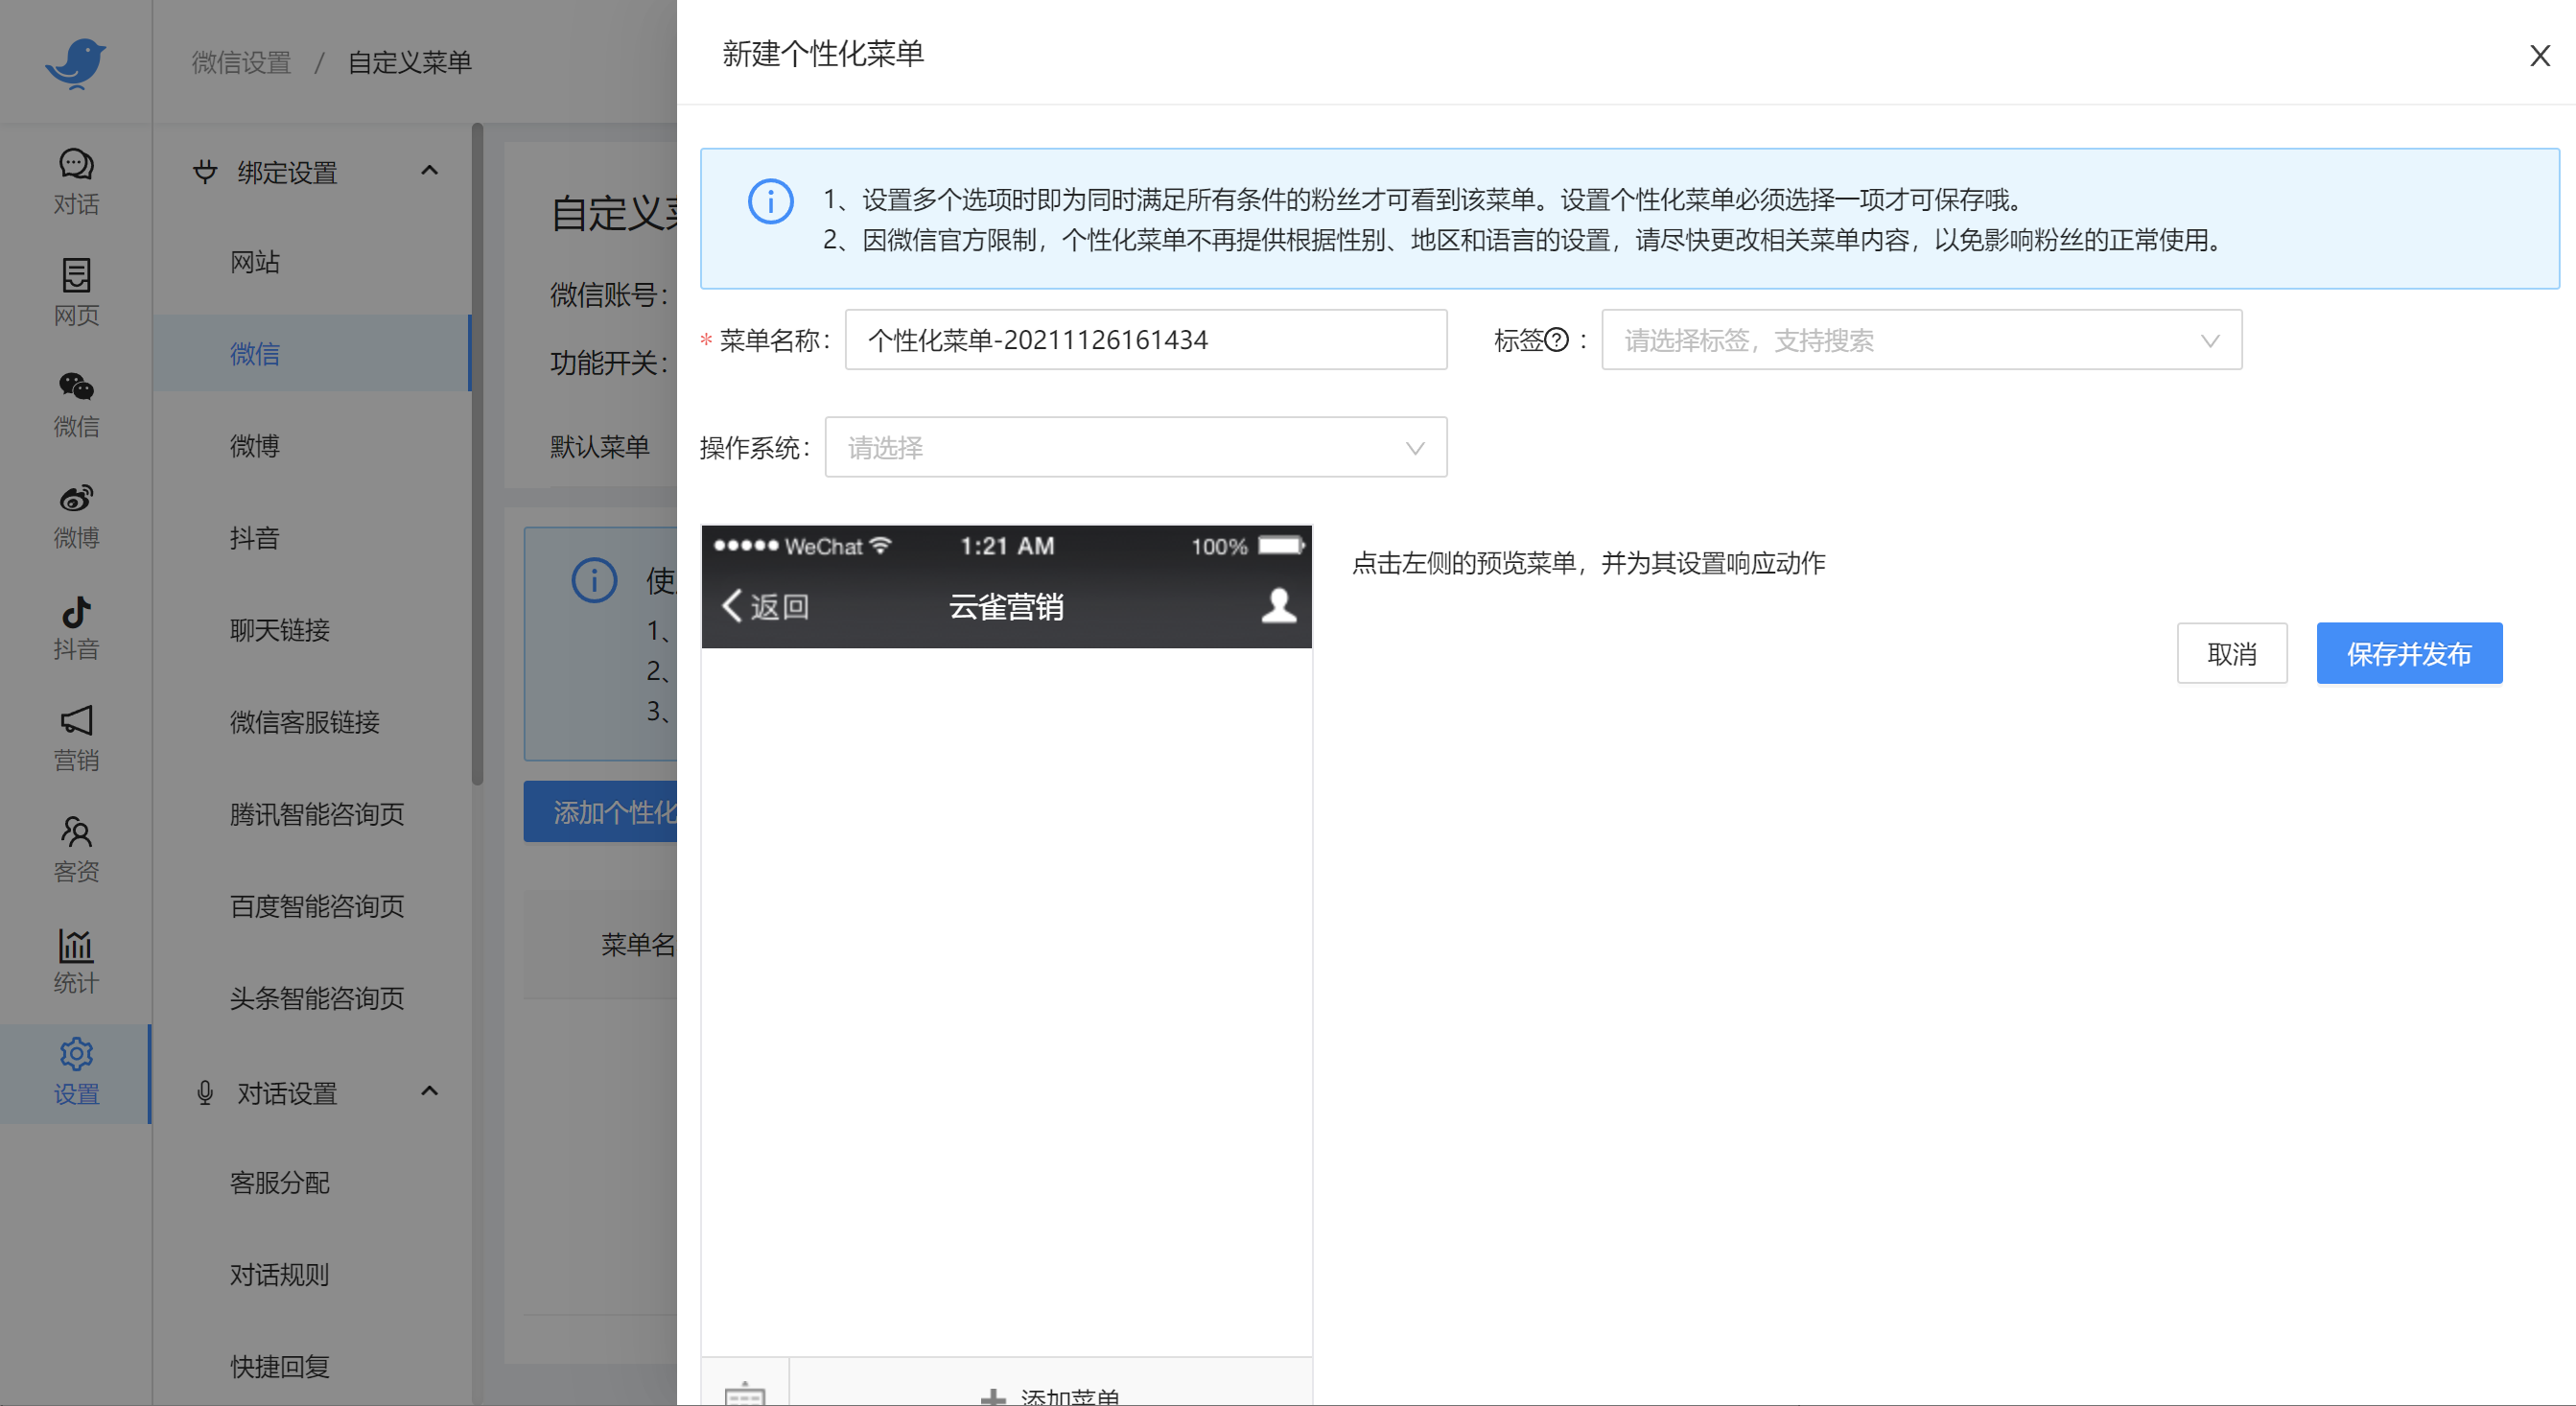Select the 统计 statistics chart icon
The image size is (2576, 1406).
click(x=76, y=961)
